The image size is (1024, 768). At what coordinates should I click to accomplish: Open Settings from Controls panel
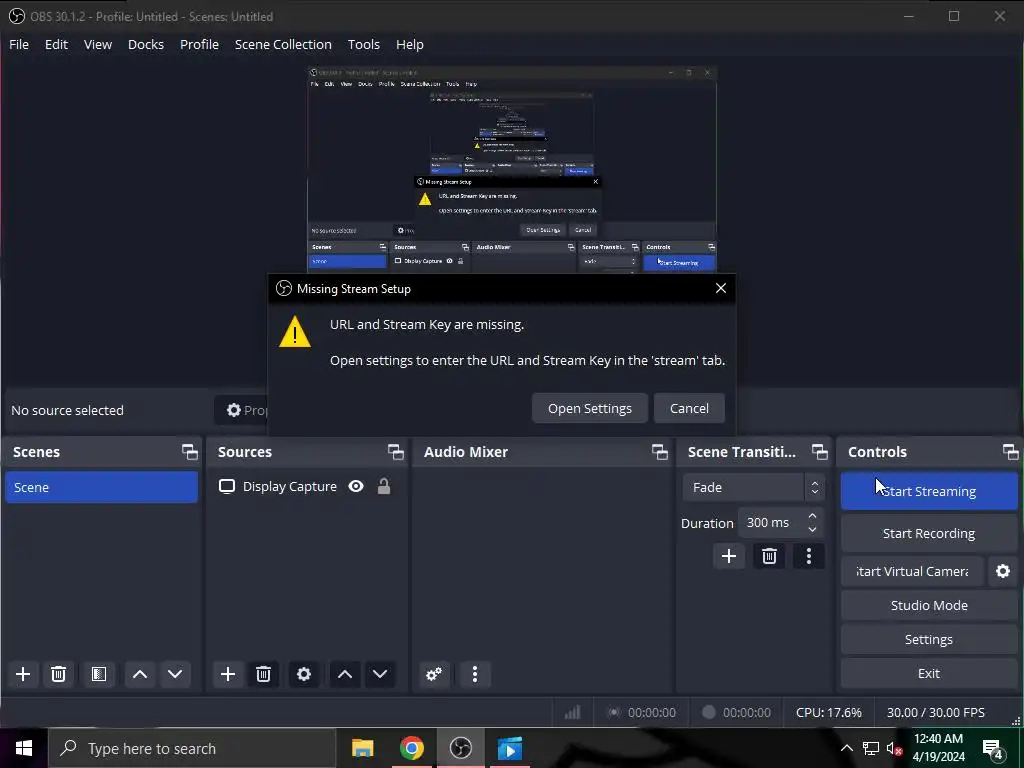click(929, 639)
